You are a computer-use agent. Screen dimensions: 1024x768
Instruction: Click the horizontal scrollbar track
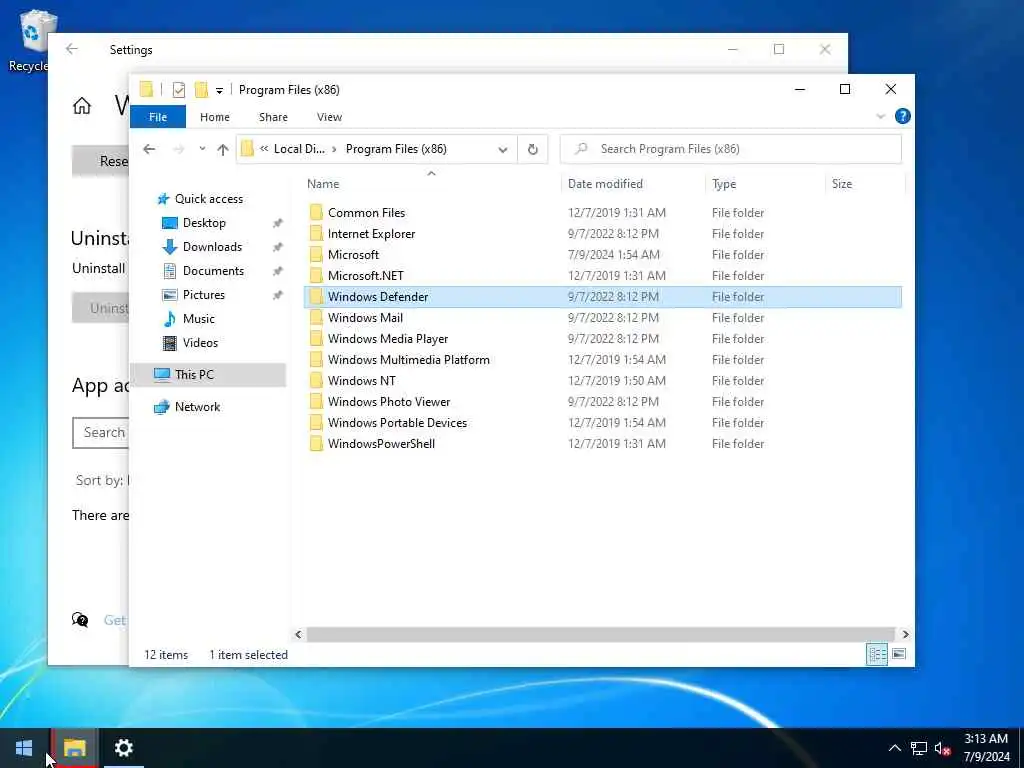tap(600, 634)
